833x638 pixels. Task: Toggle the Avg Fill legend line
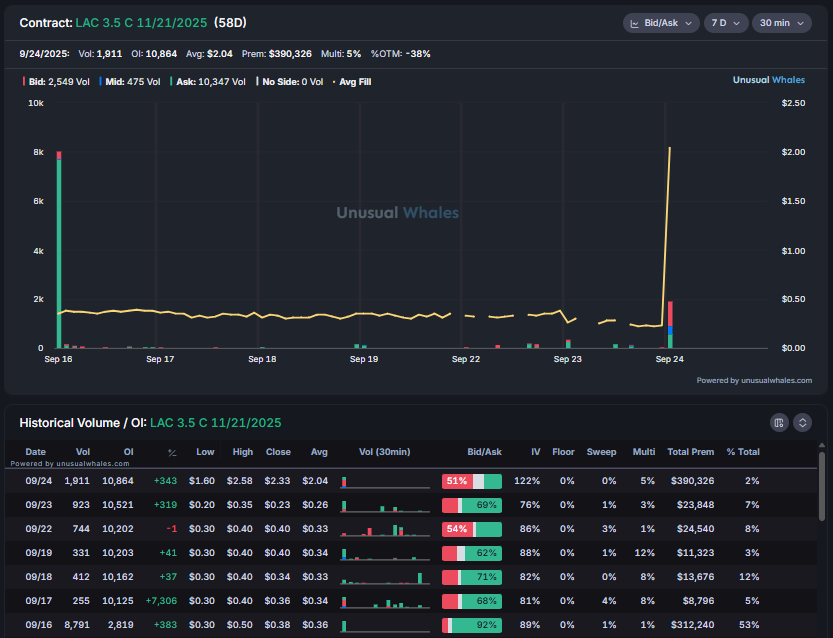[x=350, y=82]
